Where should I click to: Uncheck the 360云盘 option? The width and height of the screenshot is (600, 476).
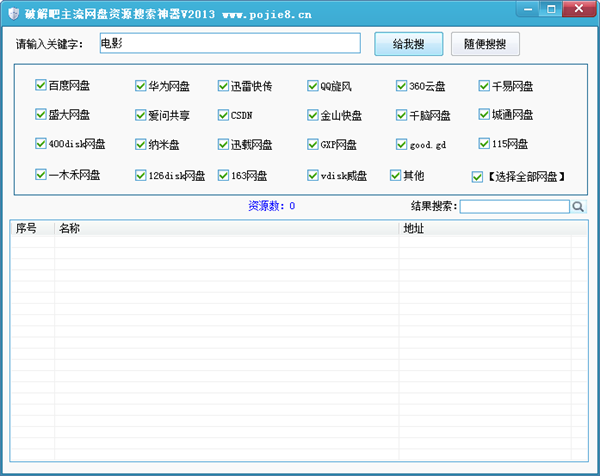(402, 86)
